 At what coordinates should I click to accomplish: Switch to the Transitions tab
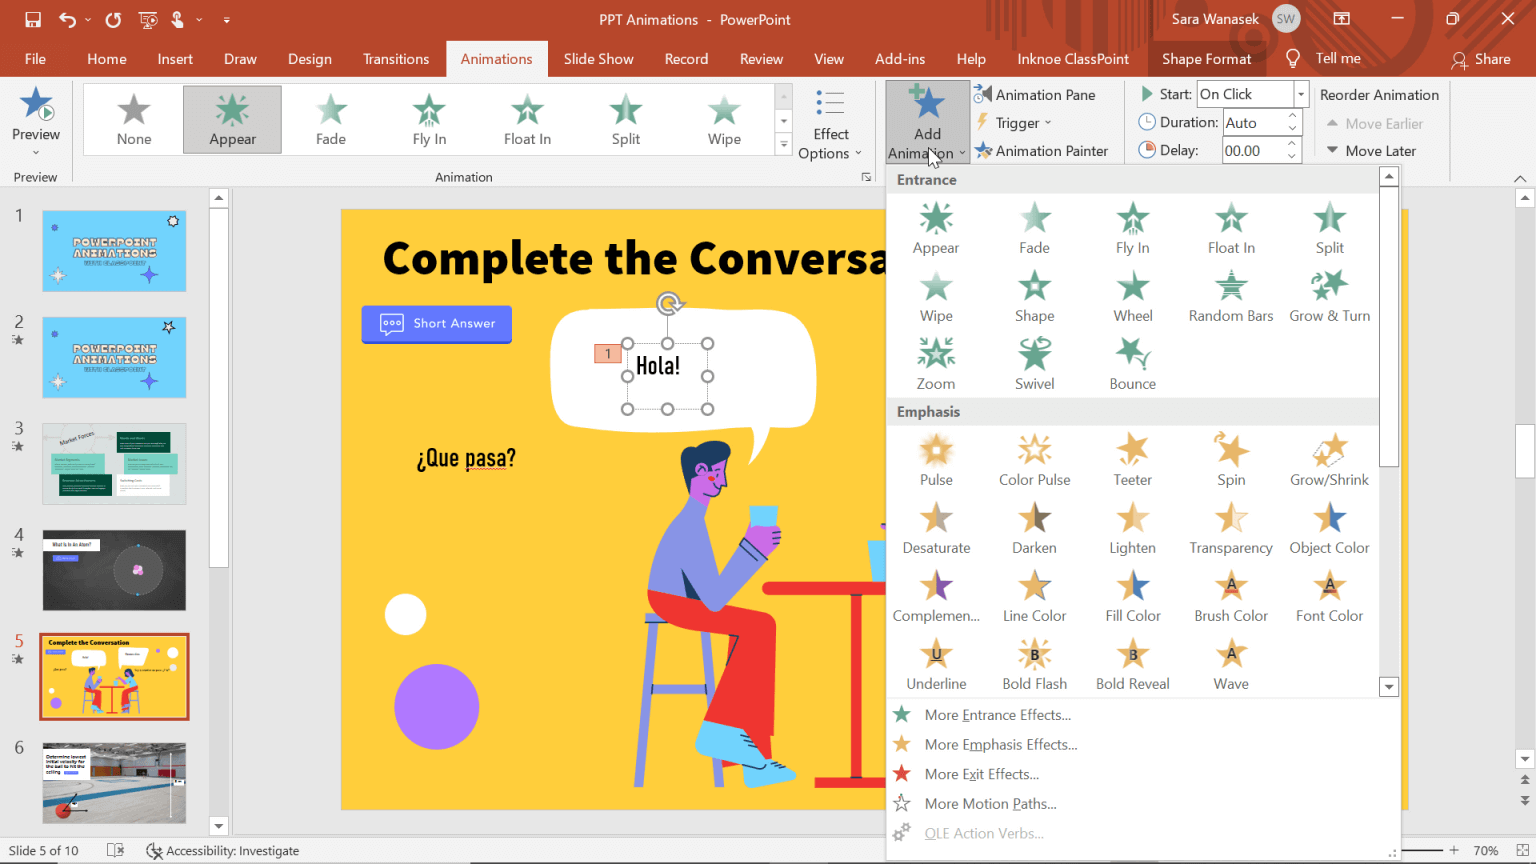[396, 59]
